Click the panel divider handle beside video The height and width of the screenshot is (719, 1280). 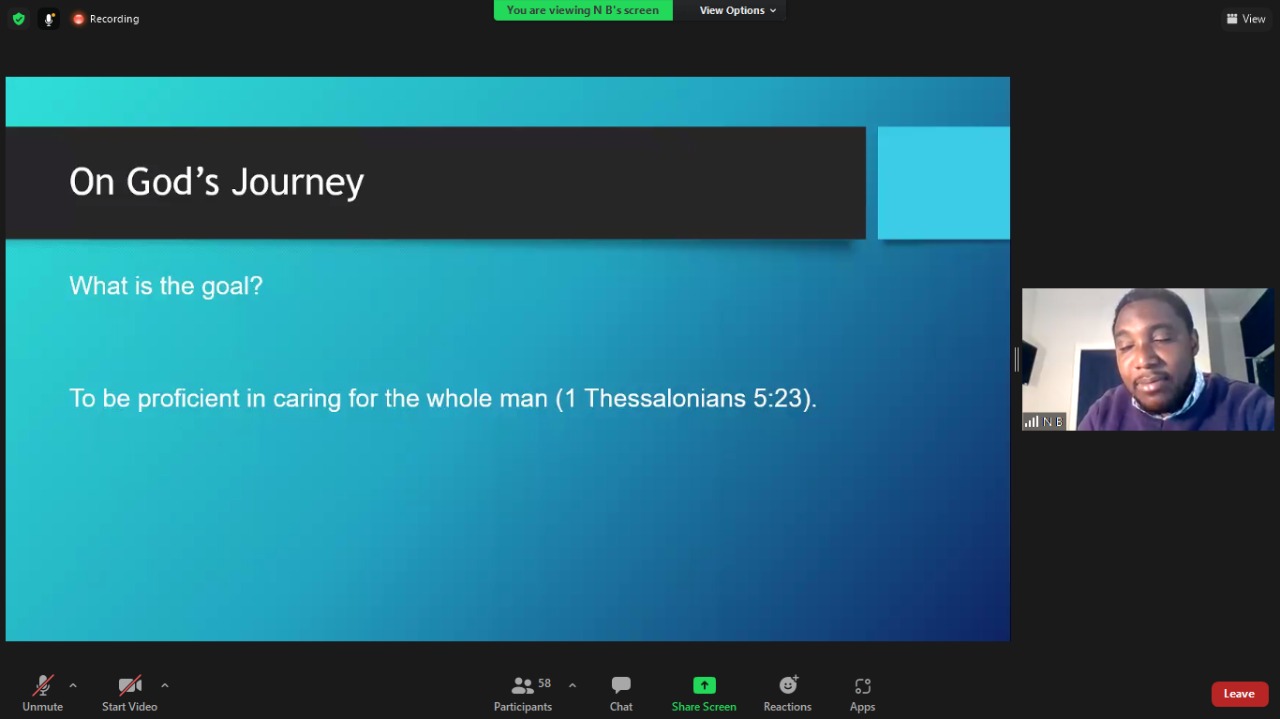pos(1016,360)
